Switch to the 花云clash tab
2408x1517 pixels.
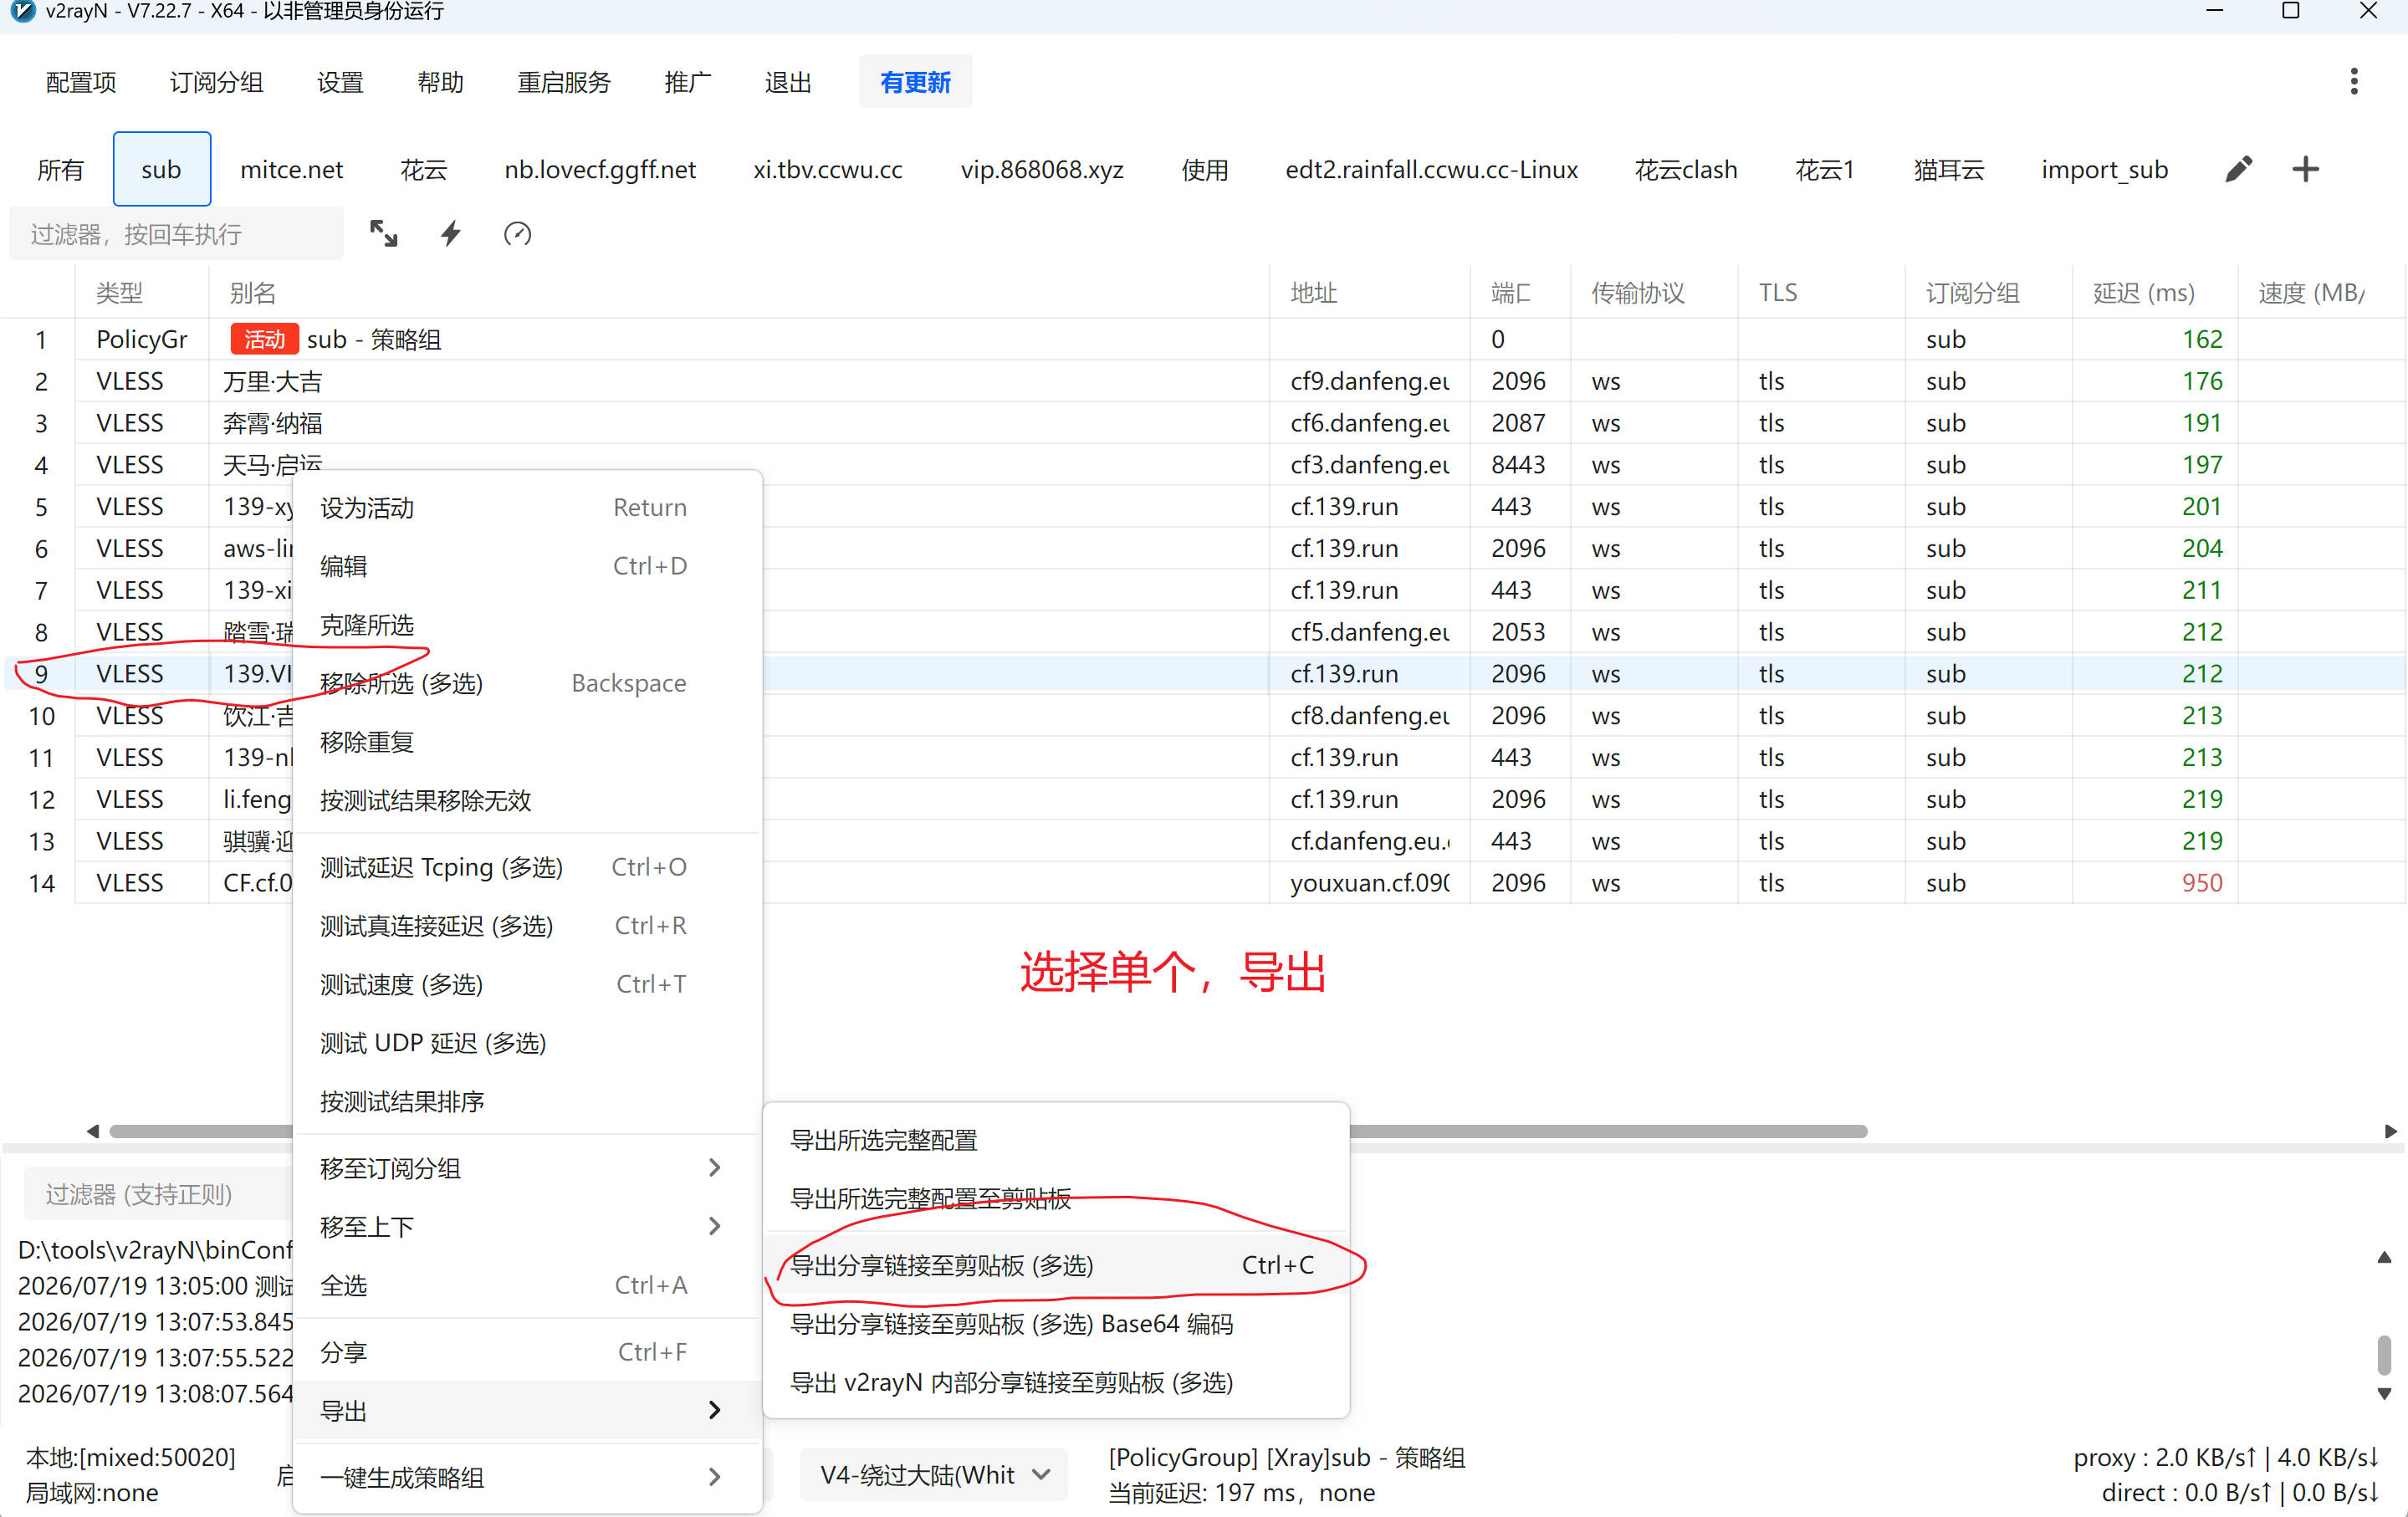point(1686,169)
